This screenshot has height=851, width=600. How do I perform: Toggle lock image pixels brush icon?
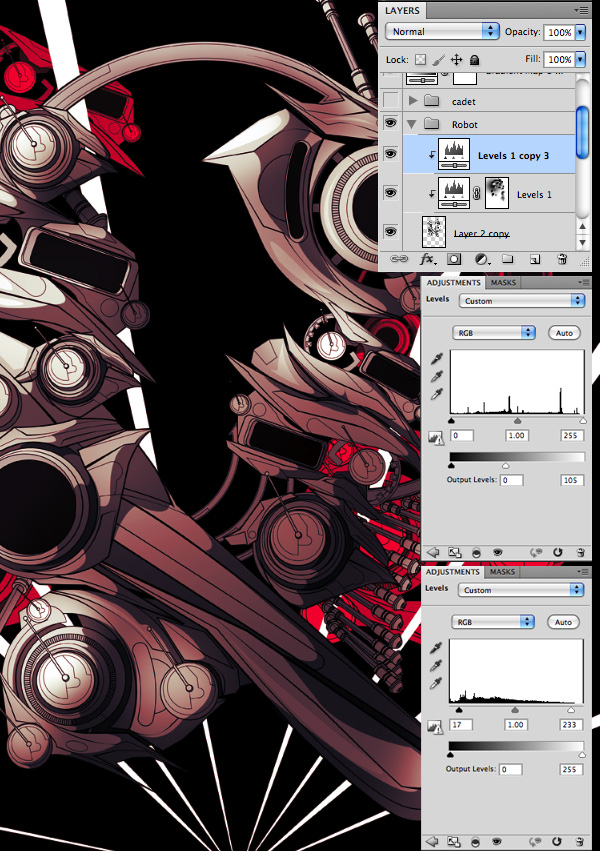[438, 59]
